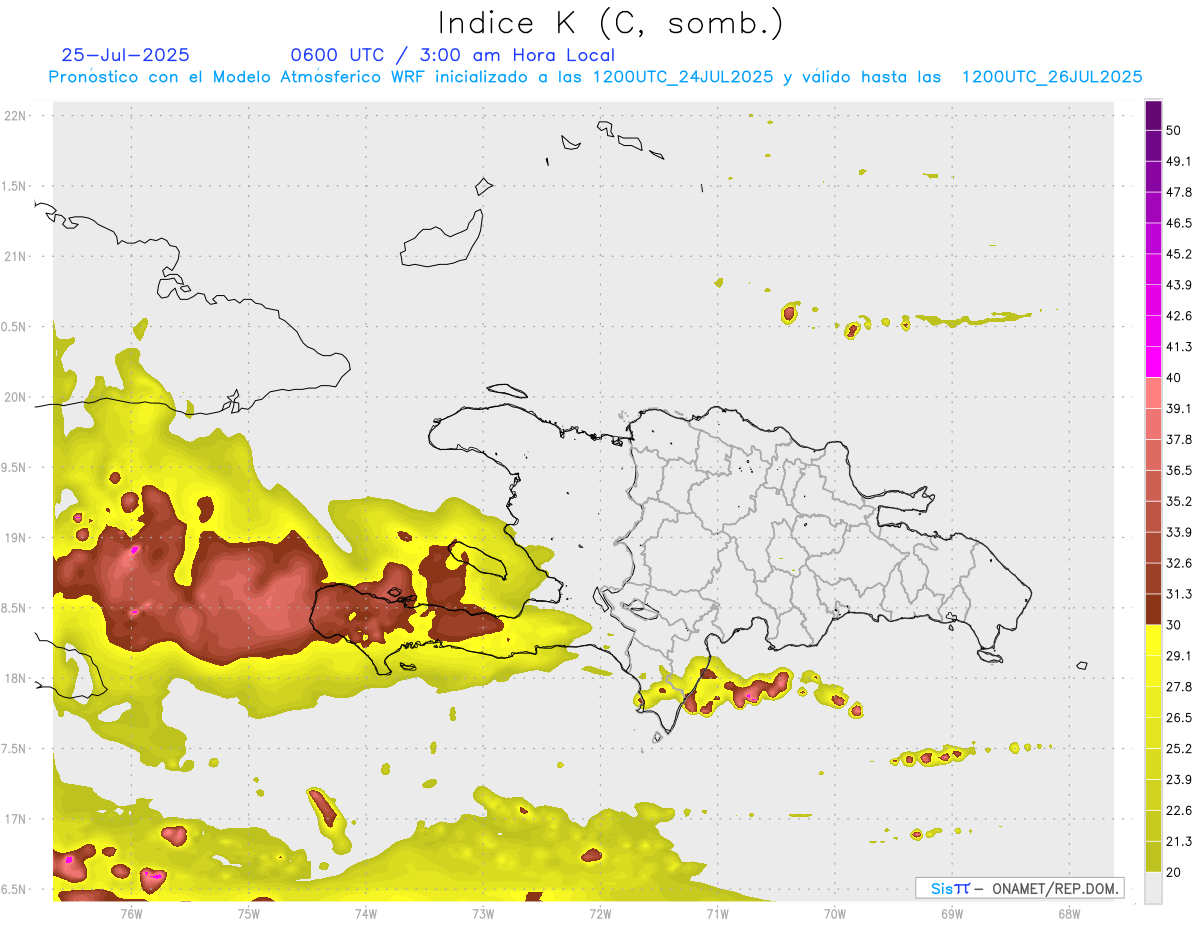
Task: Click the color bar value "31.3"
Action: tap(1179, 594)
